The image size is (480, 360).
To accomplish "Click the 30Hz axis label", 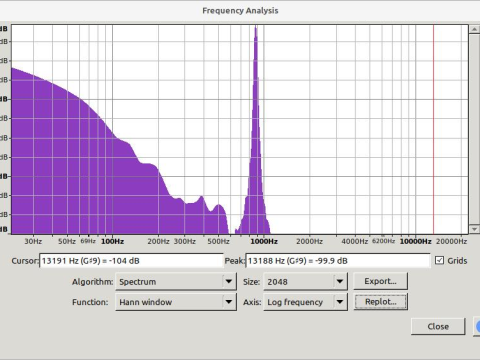I will pos(33,241).
